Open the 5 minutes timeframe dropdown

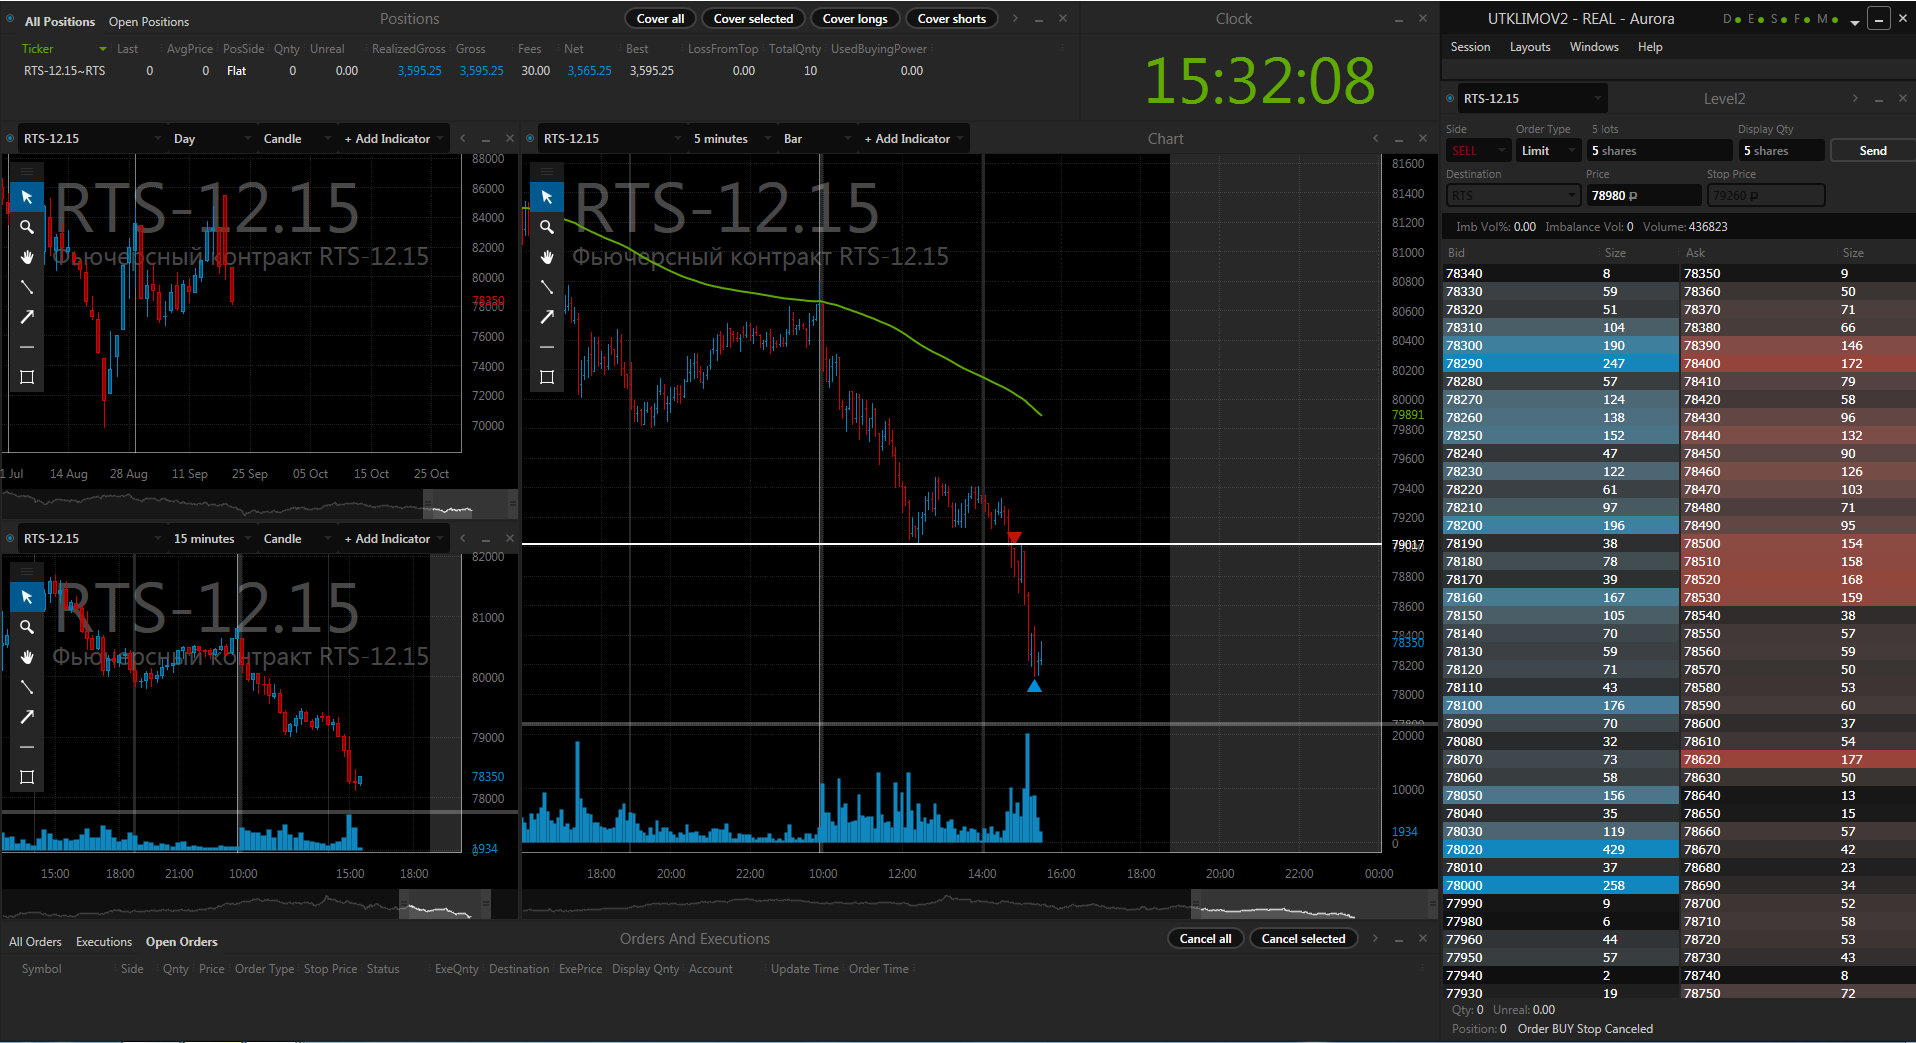coord(732,138)
